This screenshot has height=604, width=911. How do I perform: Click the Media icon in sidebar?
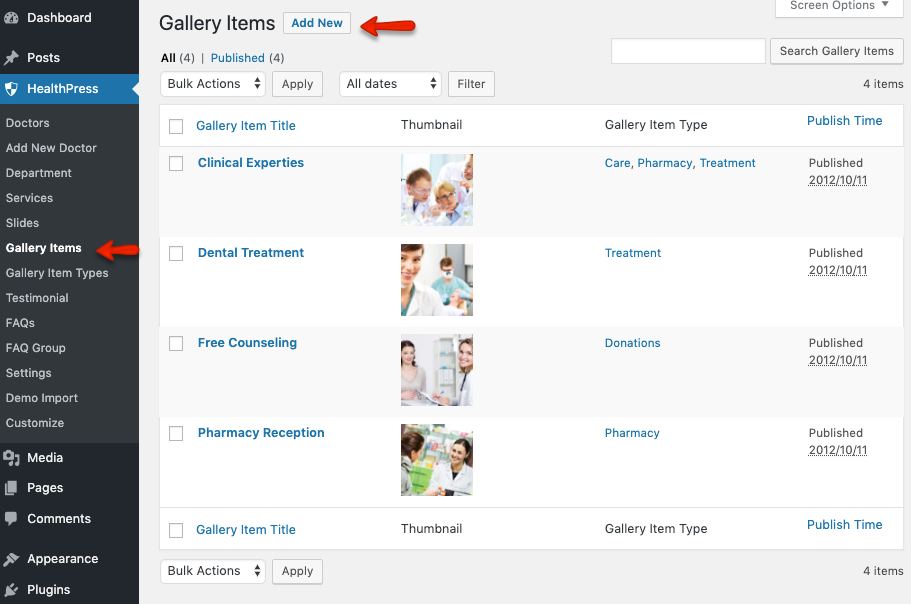[x=11, y=458]
